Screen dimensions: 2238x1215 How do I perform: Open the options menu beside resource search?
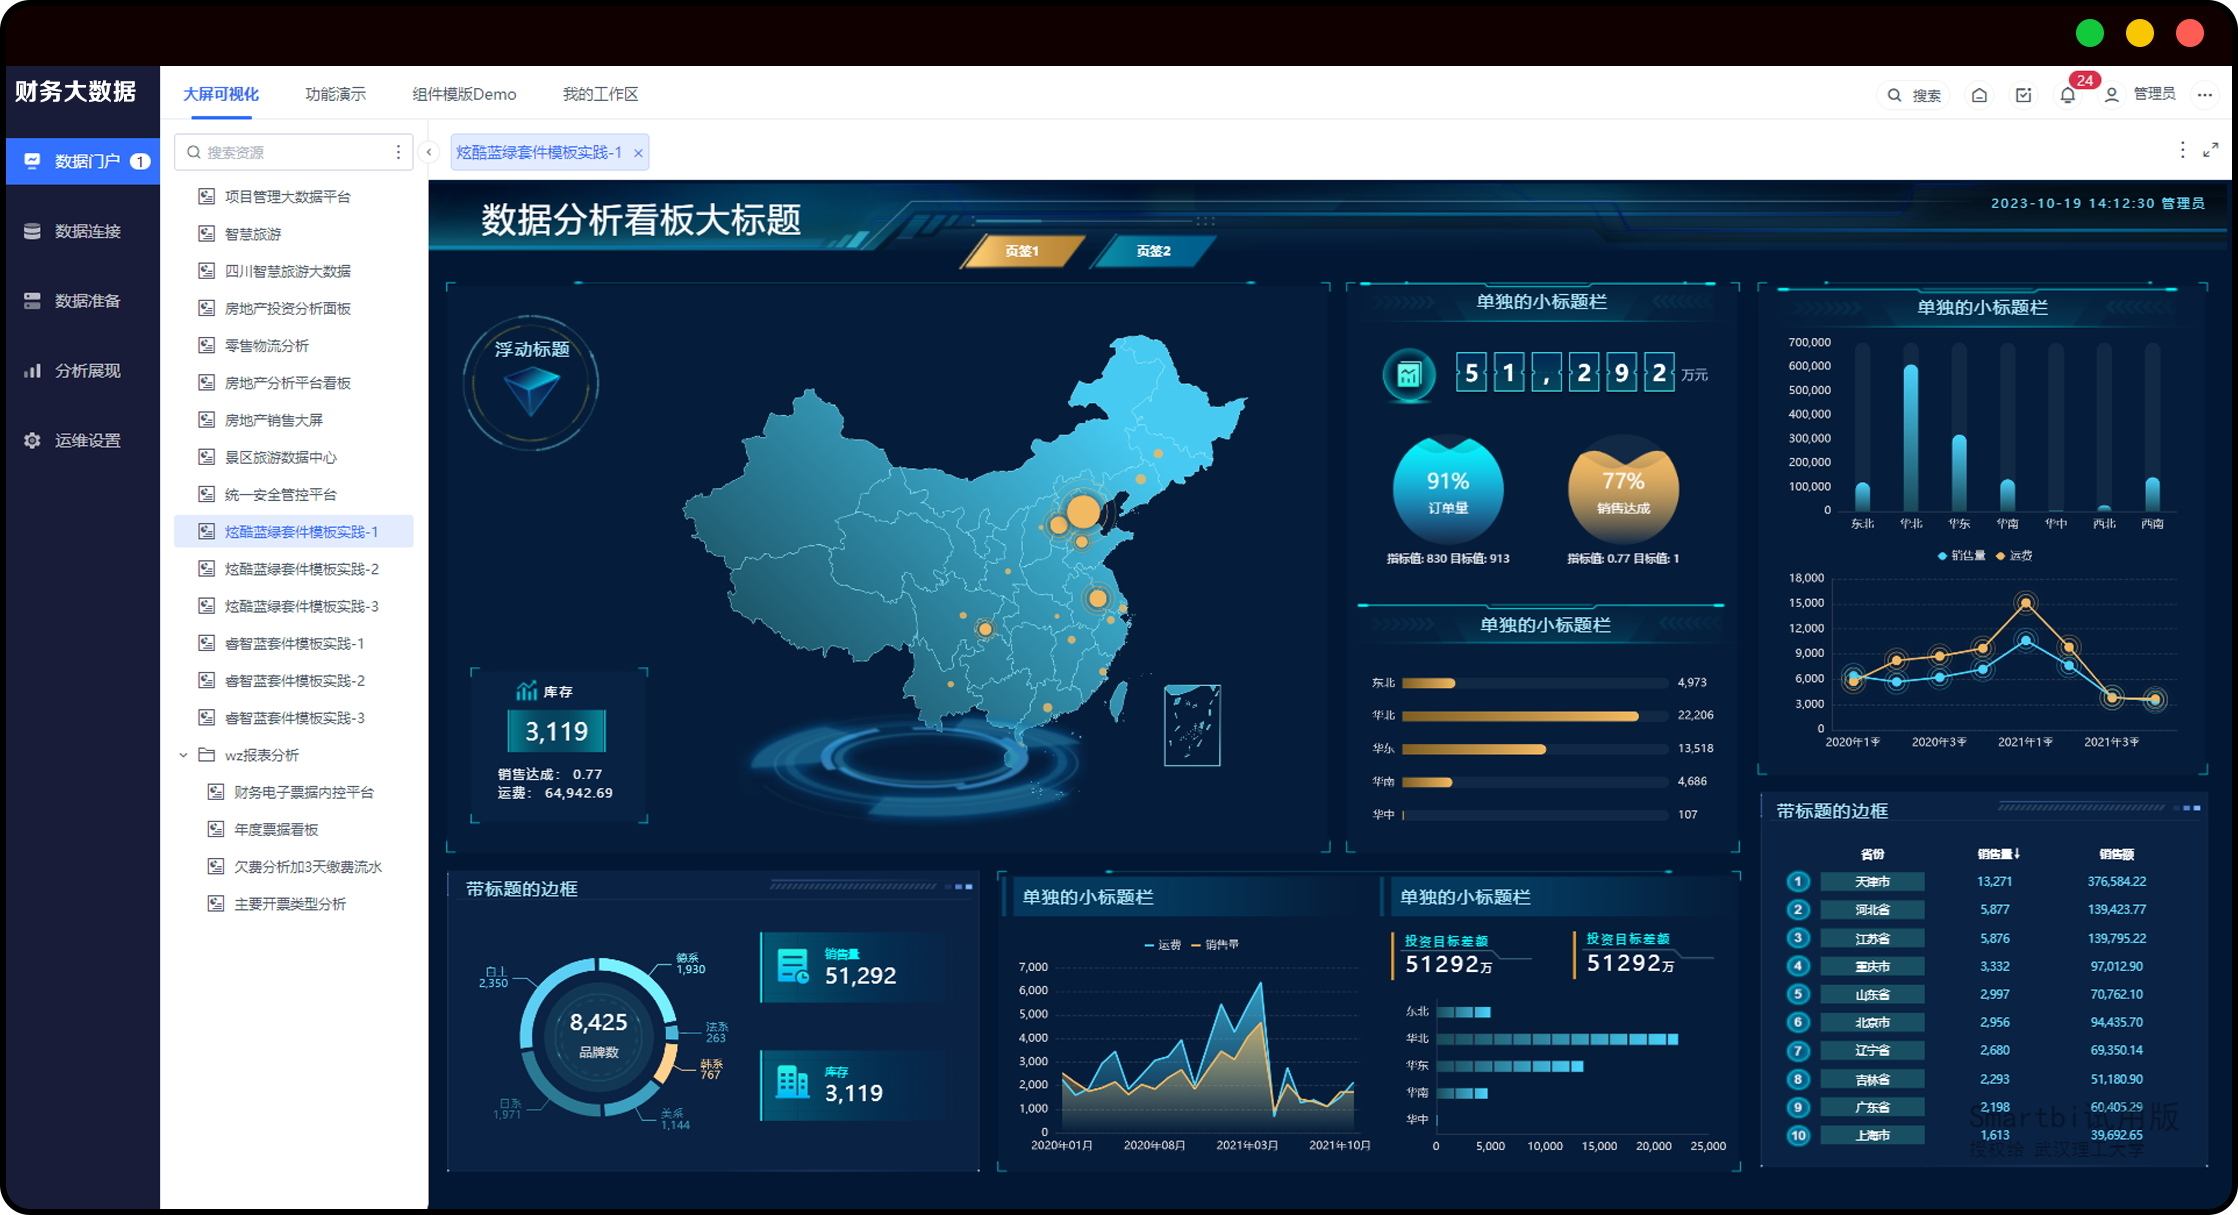398,153
